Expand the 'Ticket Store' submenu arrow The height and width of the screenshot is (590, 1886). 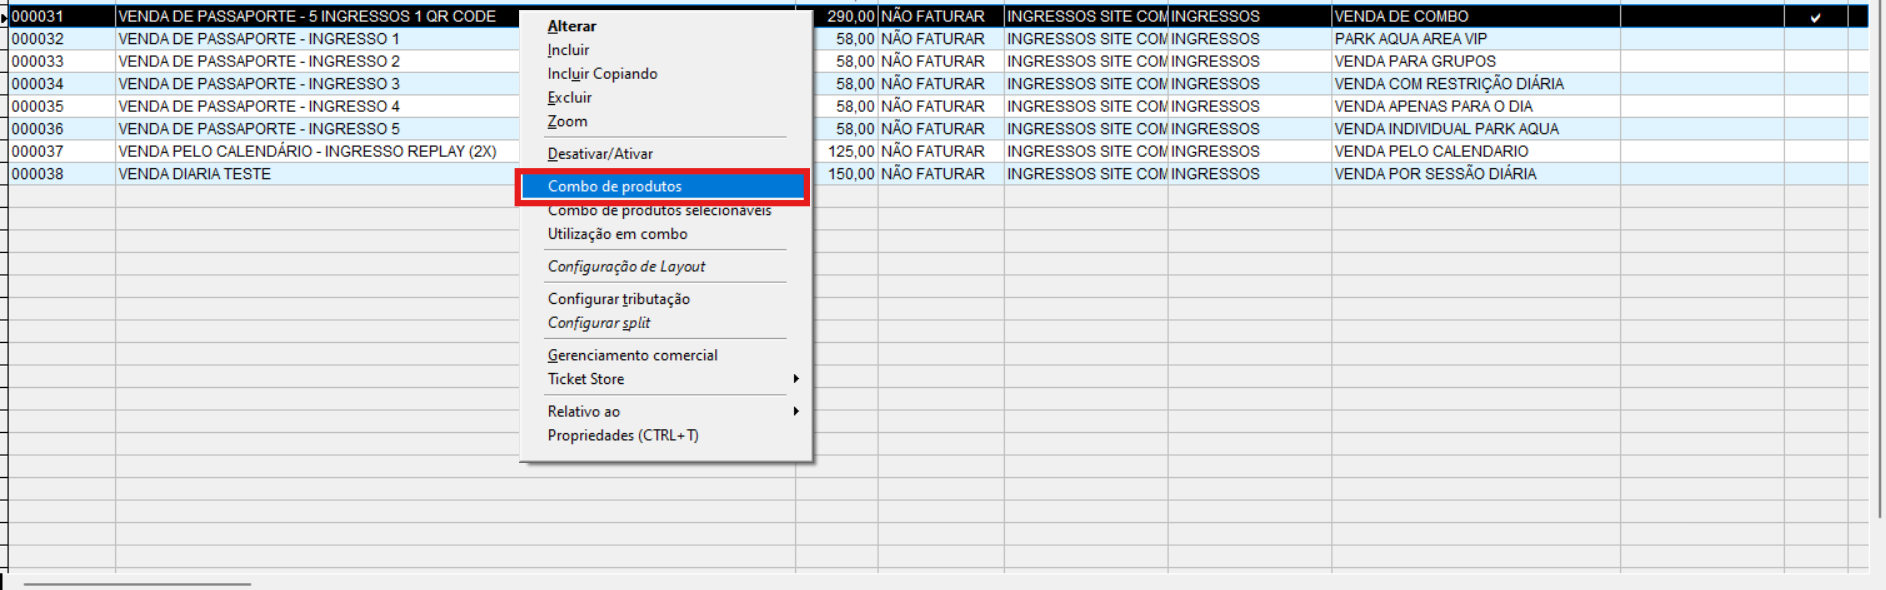(795, 379)
